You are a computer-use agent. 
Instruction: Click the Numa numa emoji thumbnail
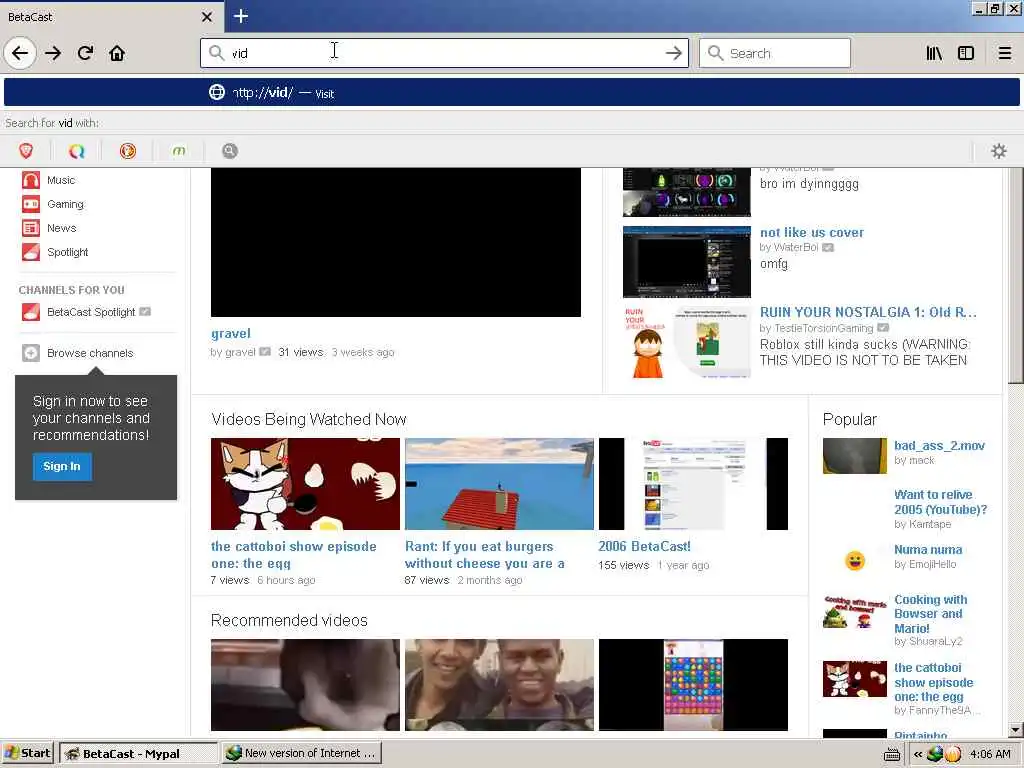tap(855, 560)
